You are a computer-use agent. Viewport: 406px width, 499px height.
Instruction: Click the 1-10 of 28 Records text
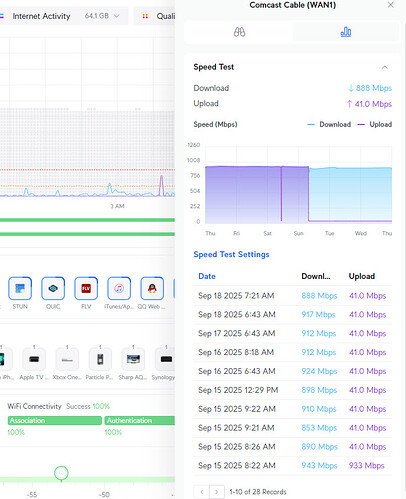(258, 492)
